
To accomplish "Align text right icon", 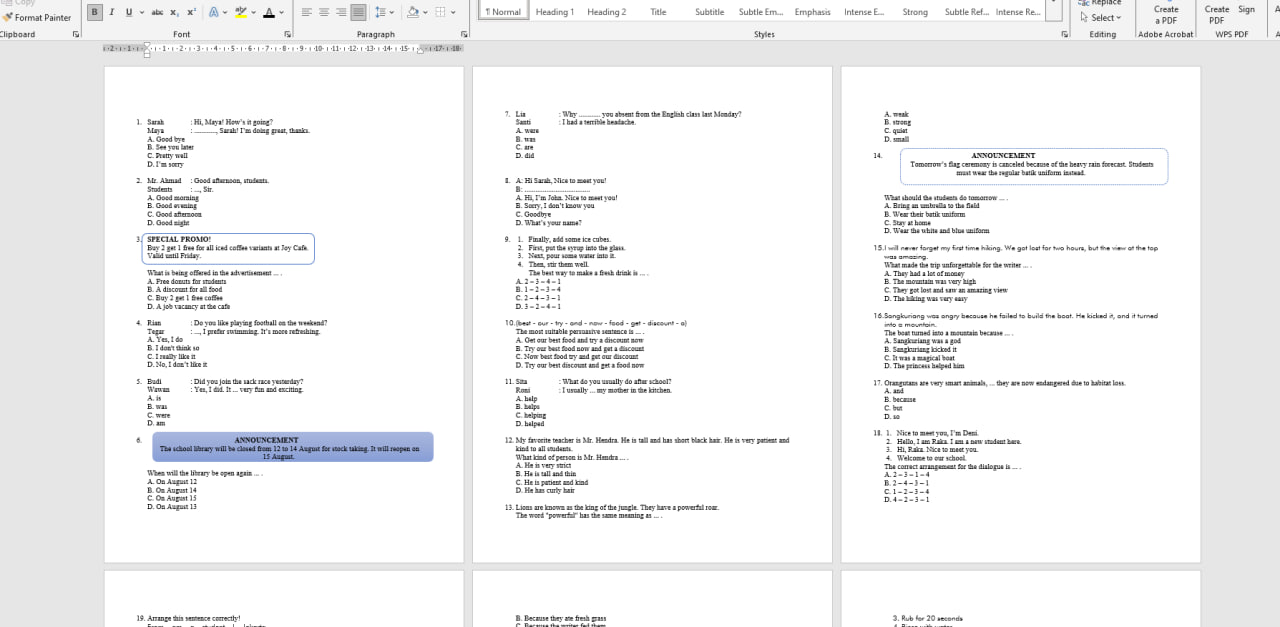I will pos(341,12).
